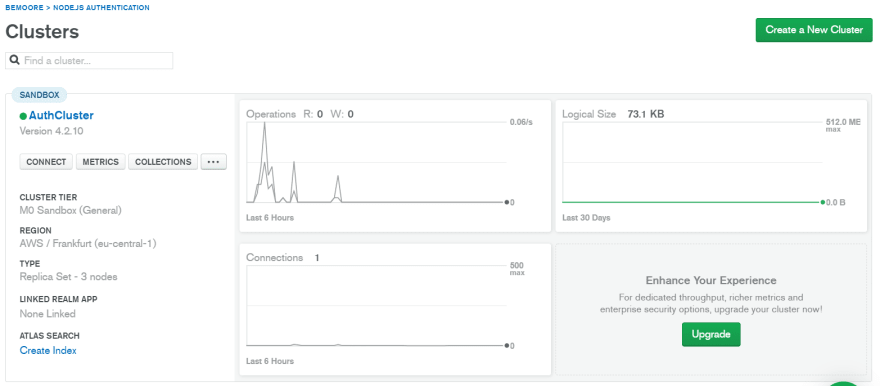Click the M0 Sandbox (General) tier text
This screenshot has height=386, width=880.
pos(71,211)
